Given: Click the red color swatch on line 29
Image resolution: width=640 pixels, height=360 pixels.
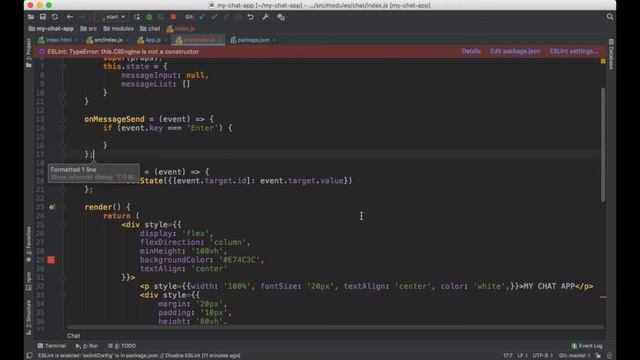Looking at the screenshot, I should point(51,260).
